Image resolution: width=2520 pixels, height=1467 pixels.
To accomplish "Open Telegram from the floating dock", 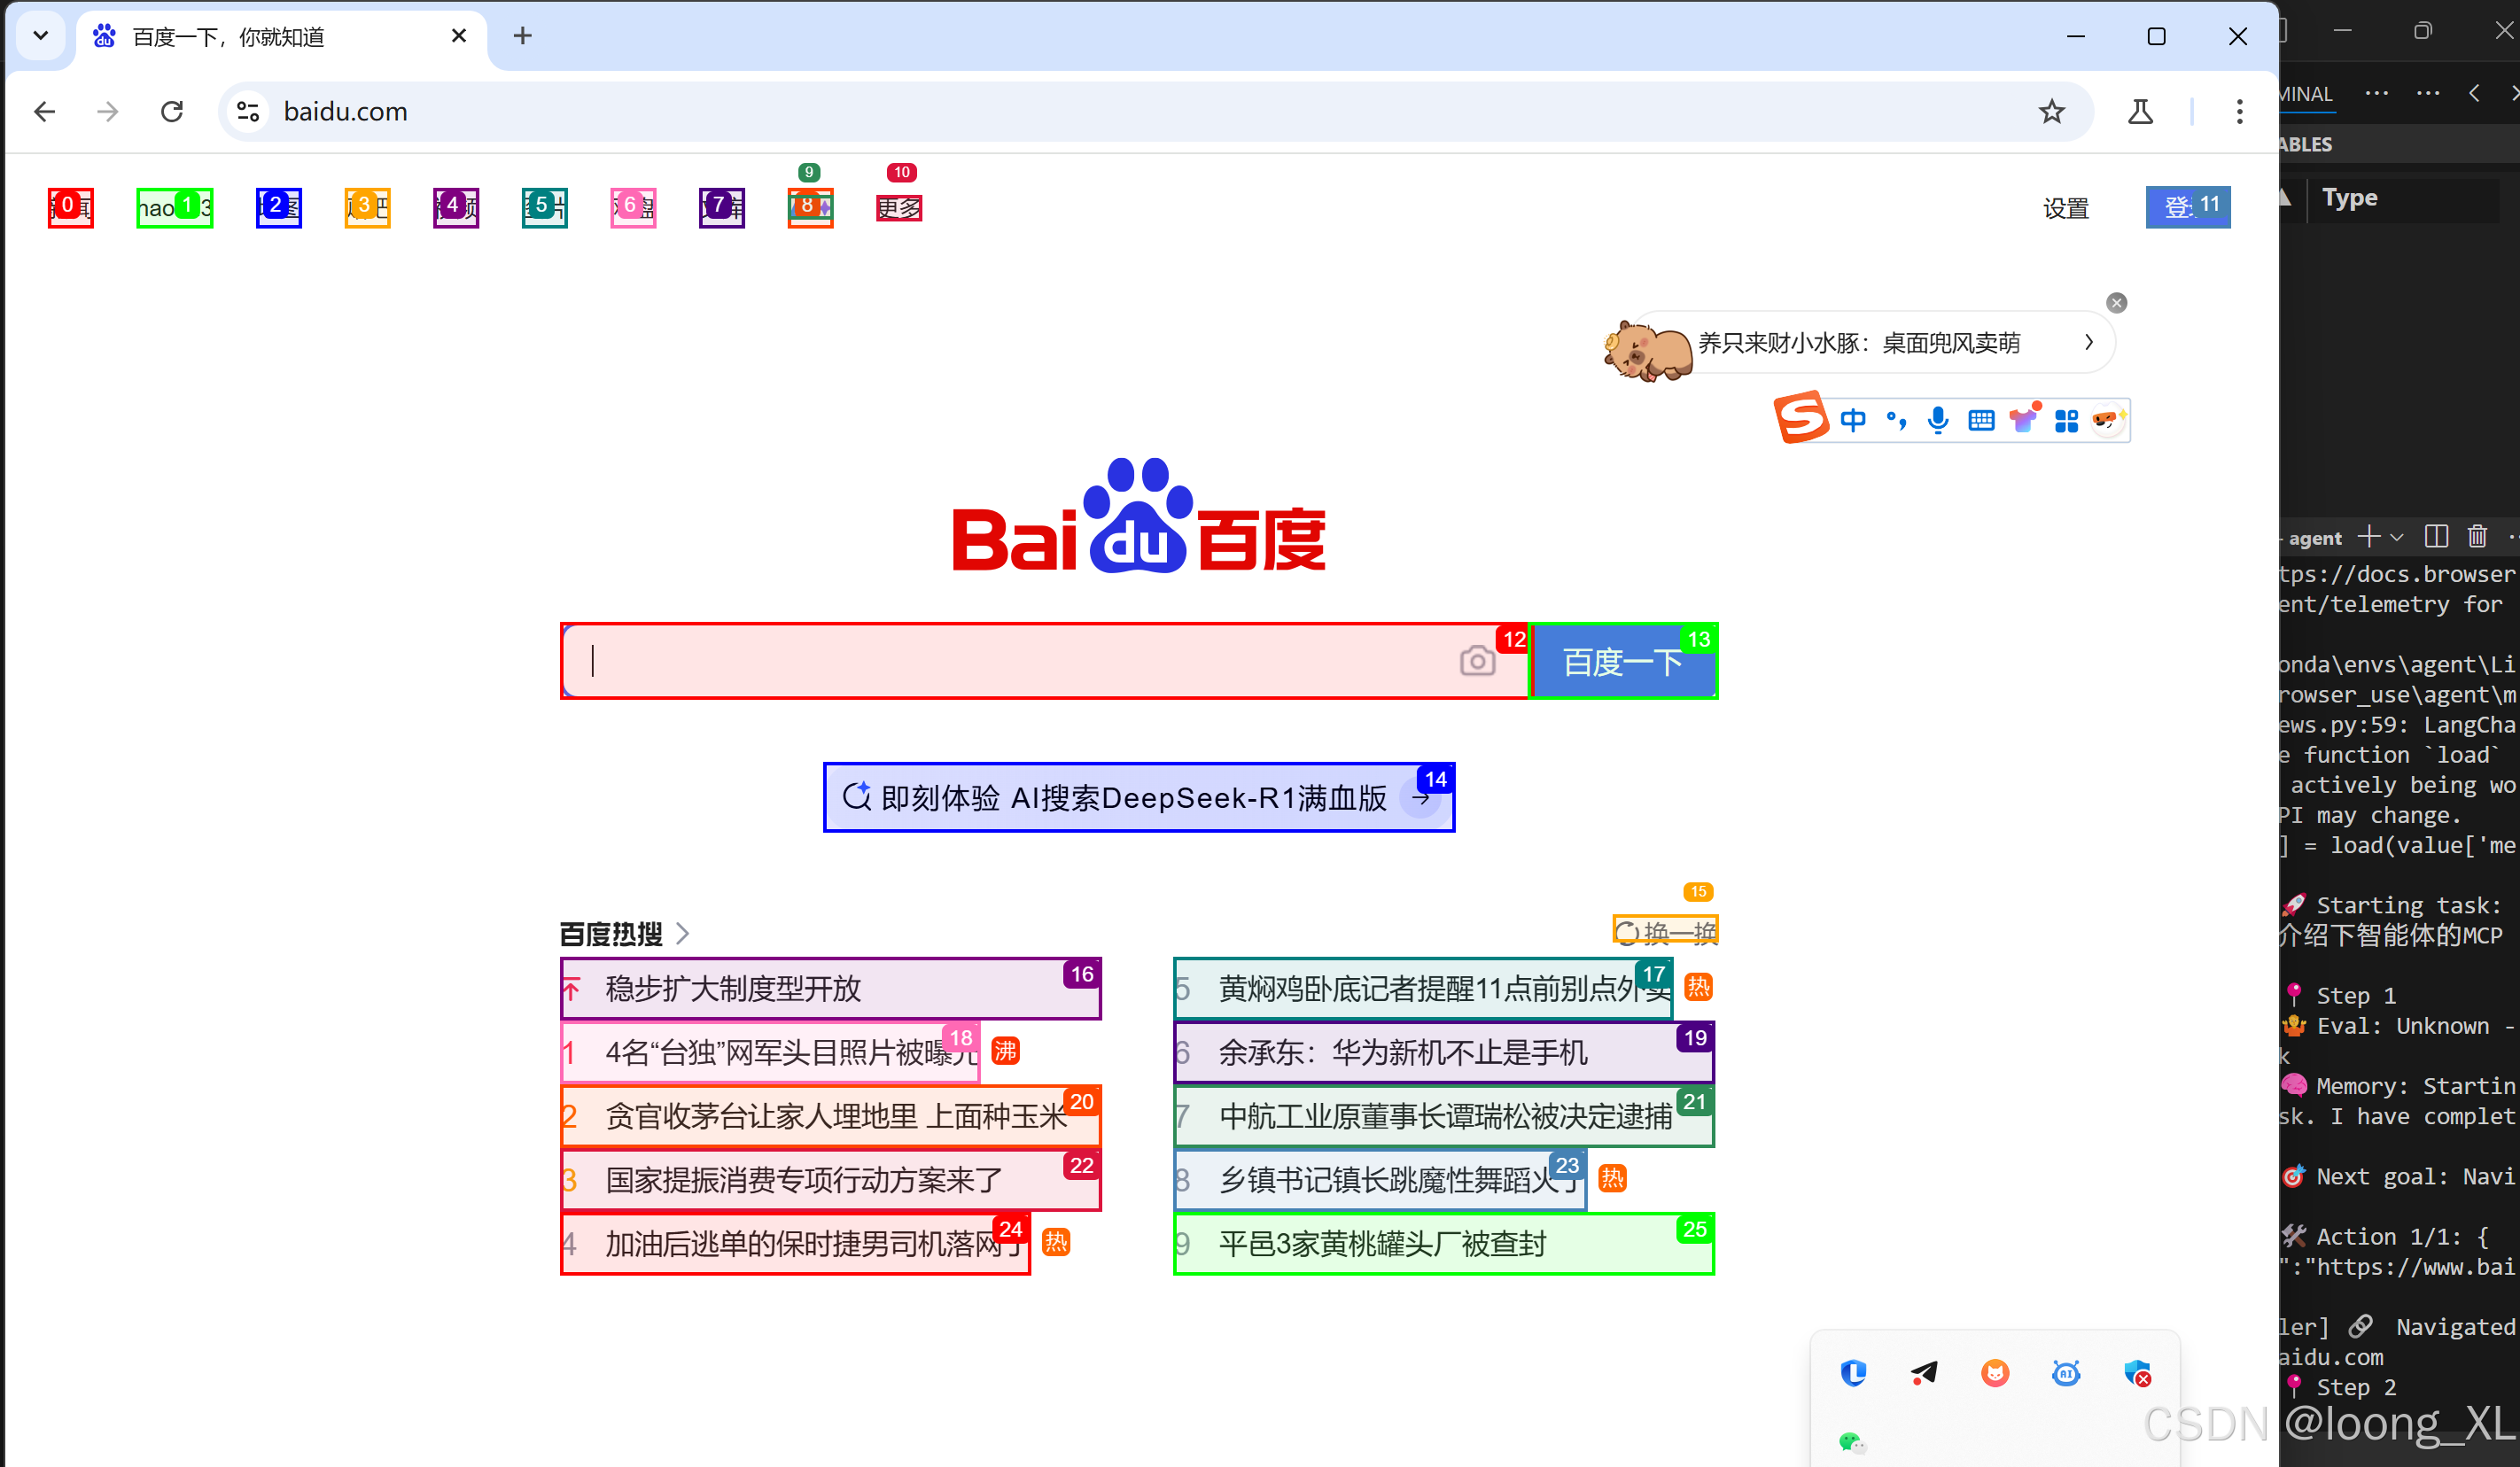I will 1923,1373.
